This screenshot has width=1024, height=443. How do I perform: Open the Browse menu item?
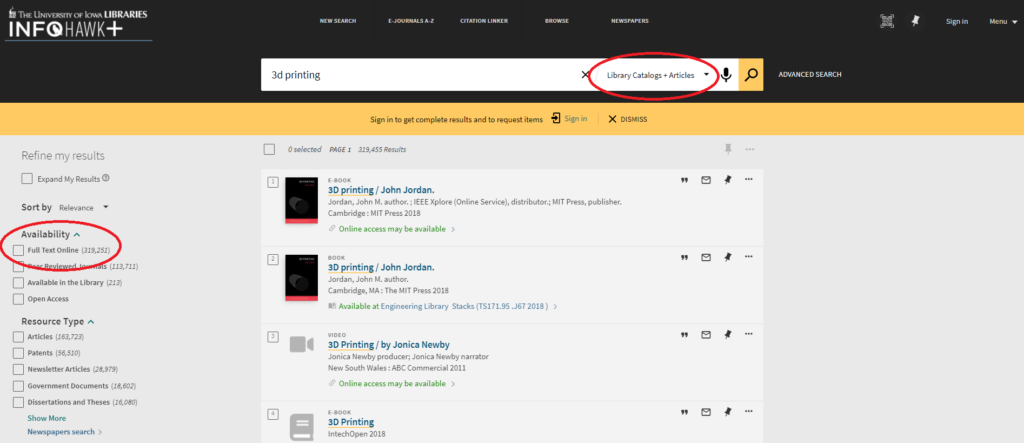[x=556, y=21]
